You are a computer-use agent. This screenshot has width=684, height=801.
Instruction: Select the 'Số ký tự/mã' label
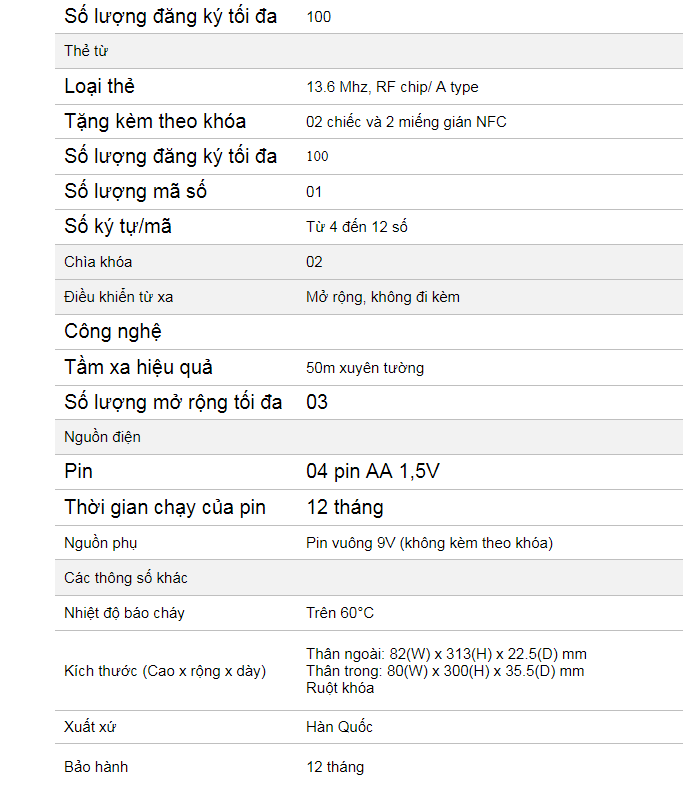[x=117, y=226]
